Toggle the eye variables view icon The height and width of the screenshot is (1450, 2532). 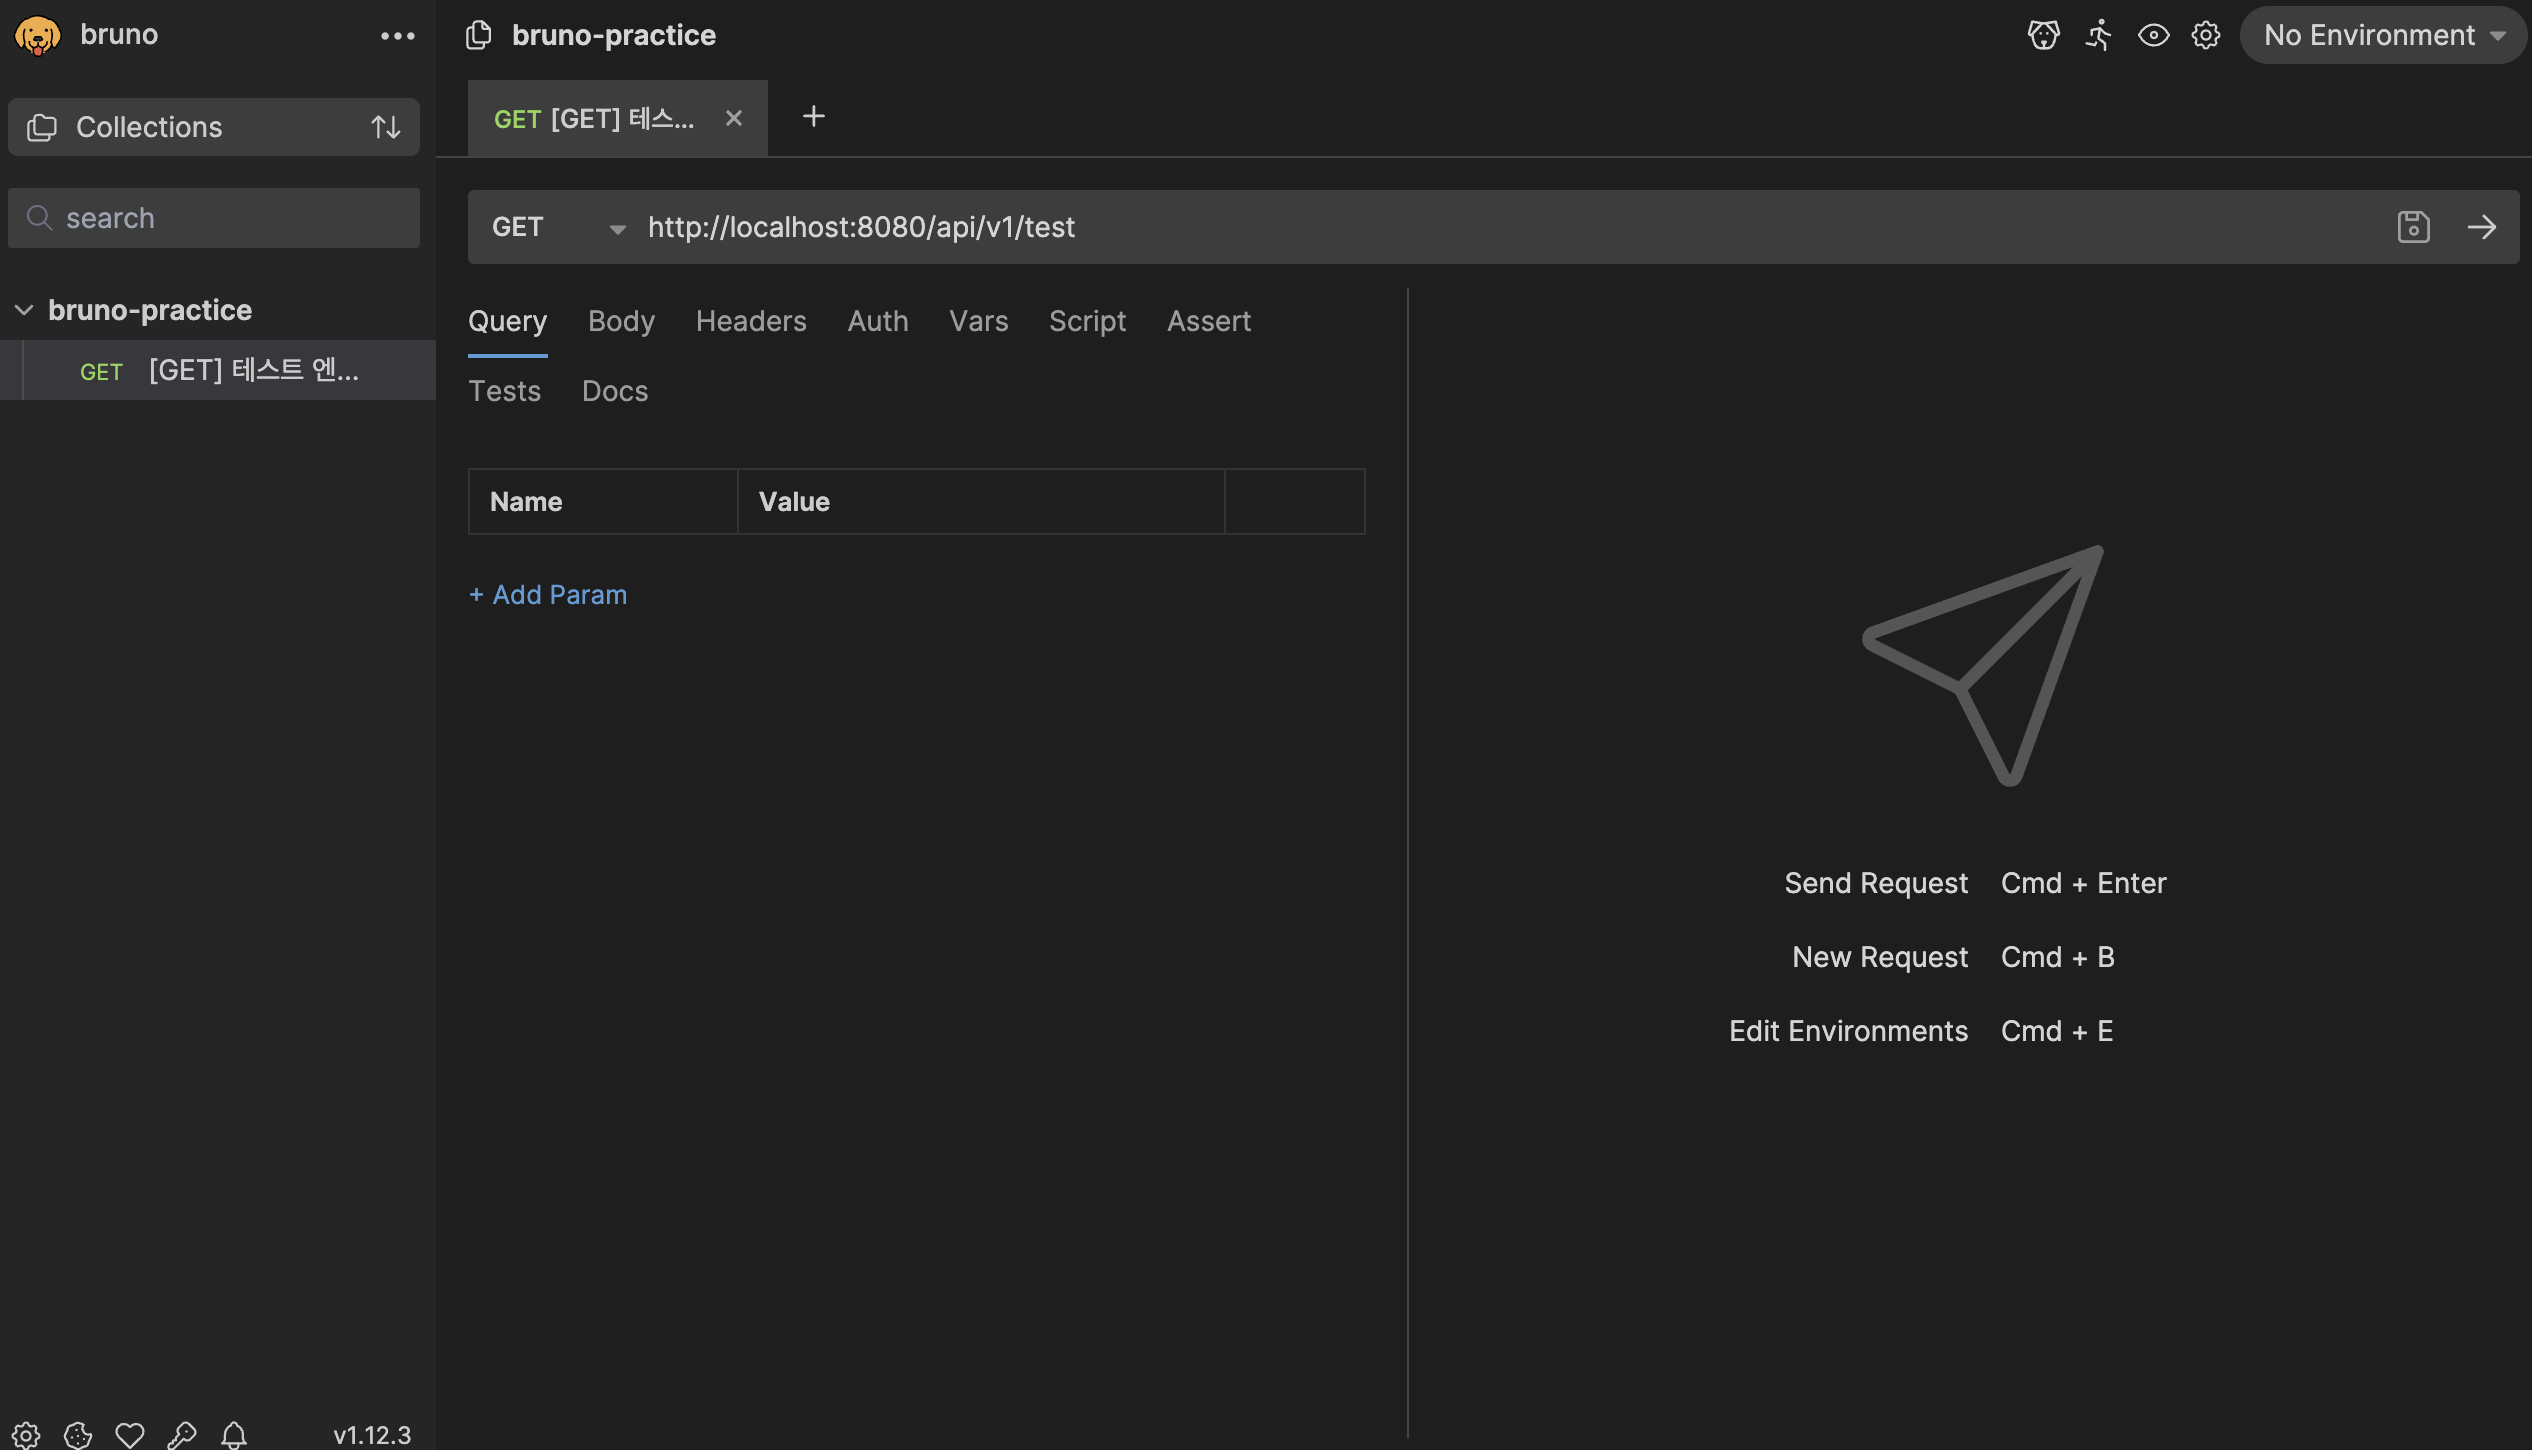click(2153, 35)
